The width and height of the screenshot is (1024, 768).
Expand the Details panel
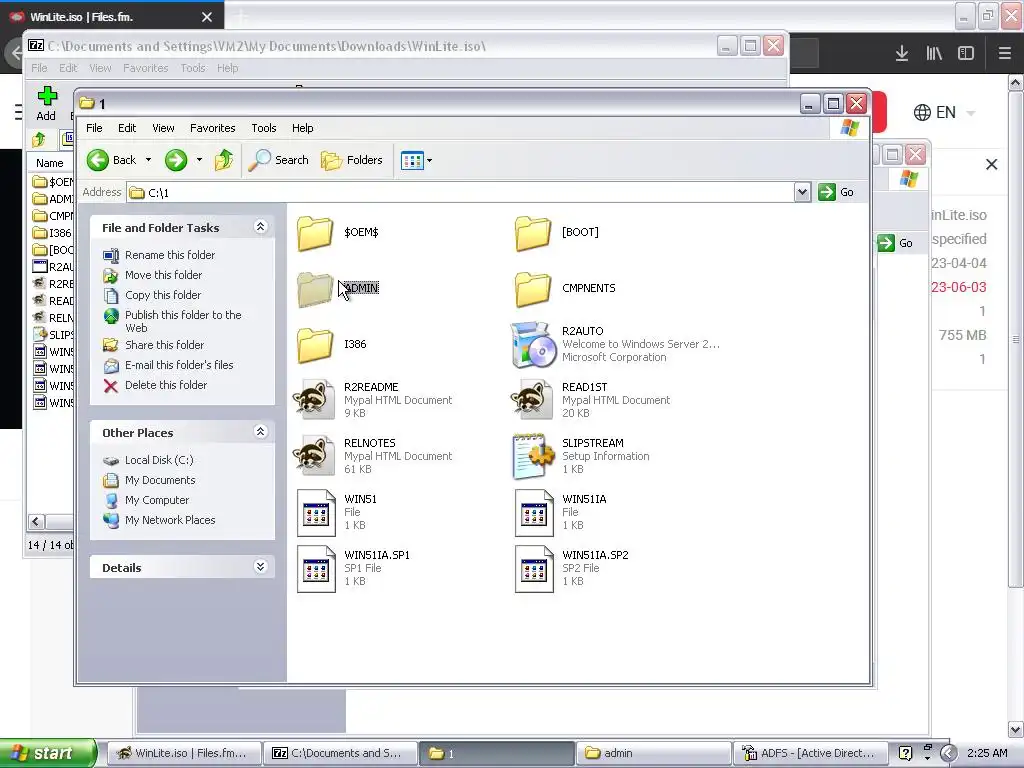(261, 567)
